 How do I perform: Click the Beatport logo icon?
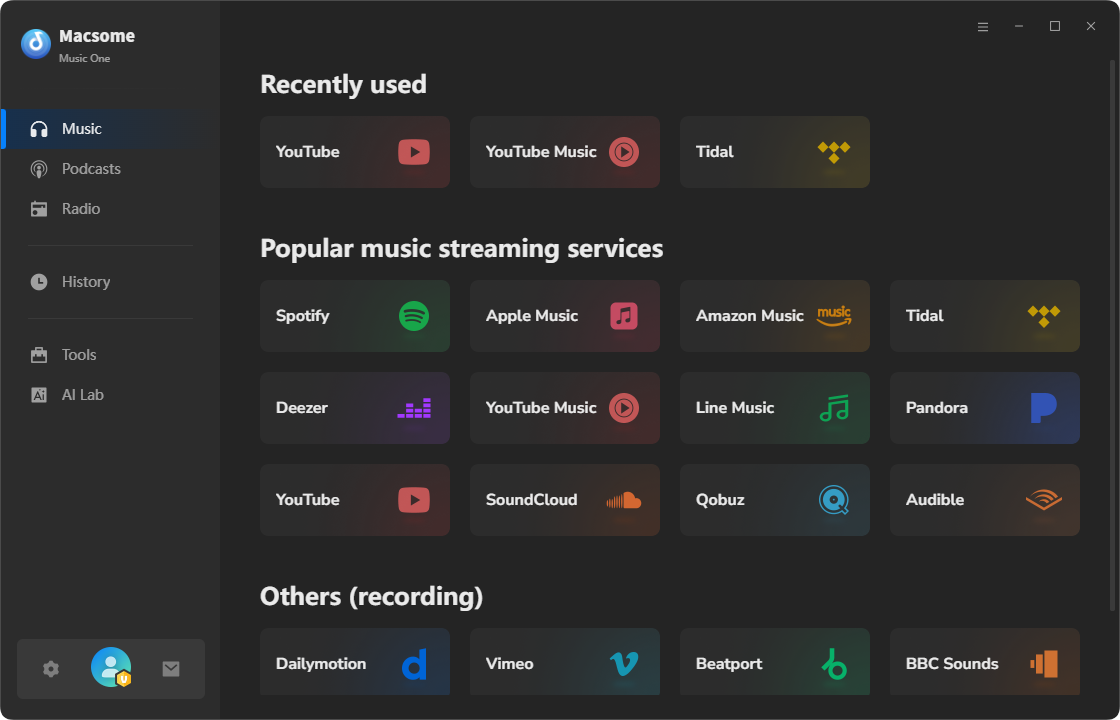834,664
